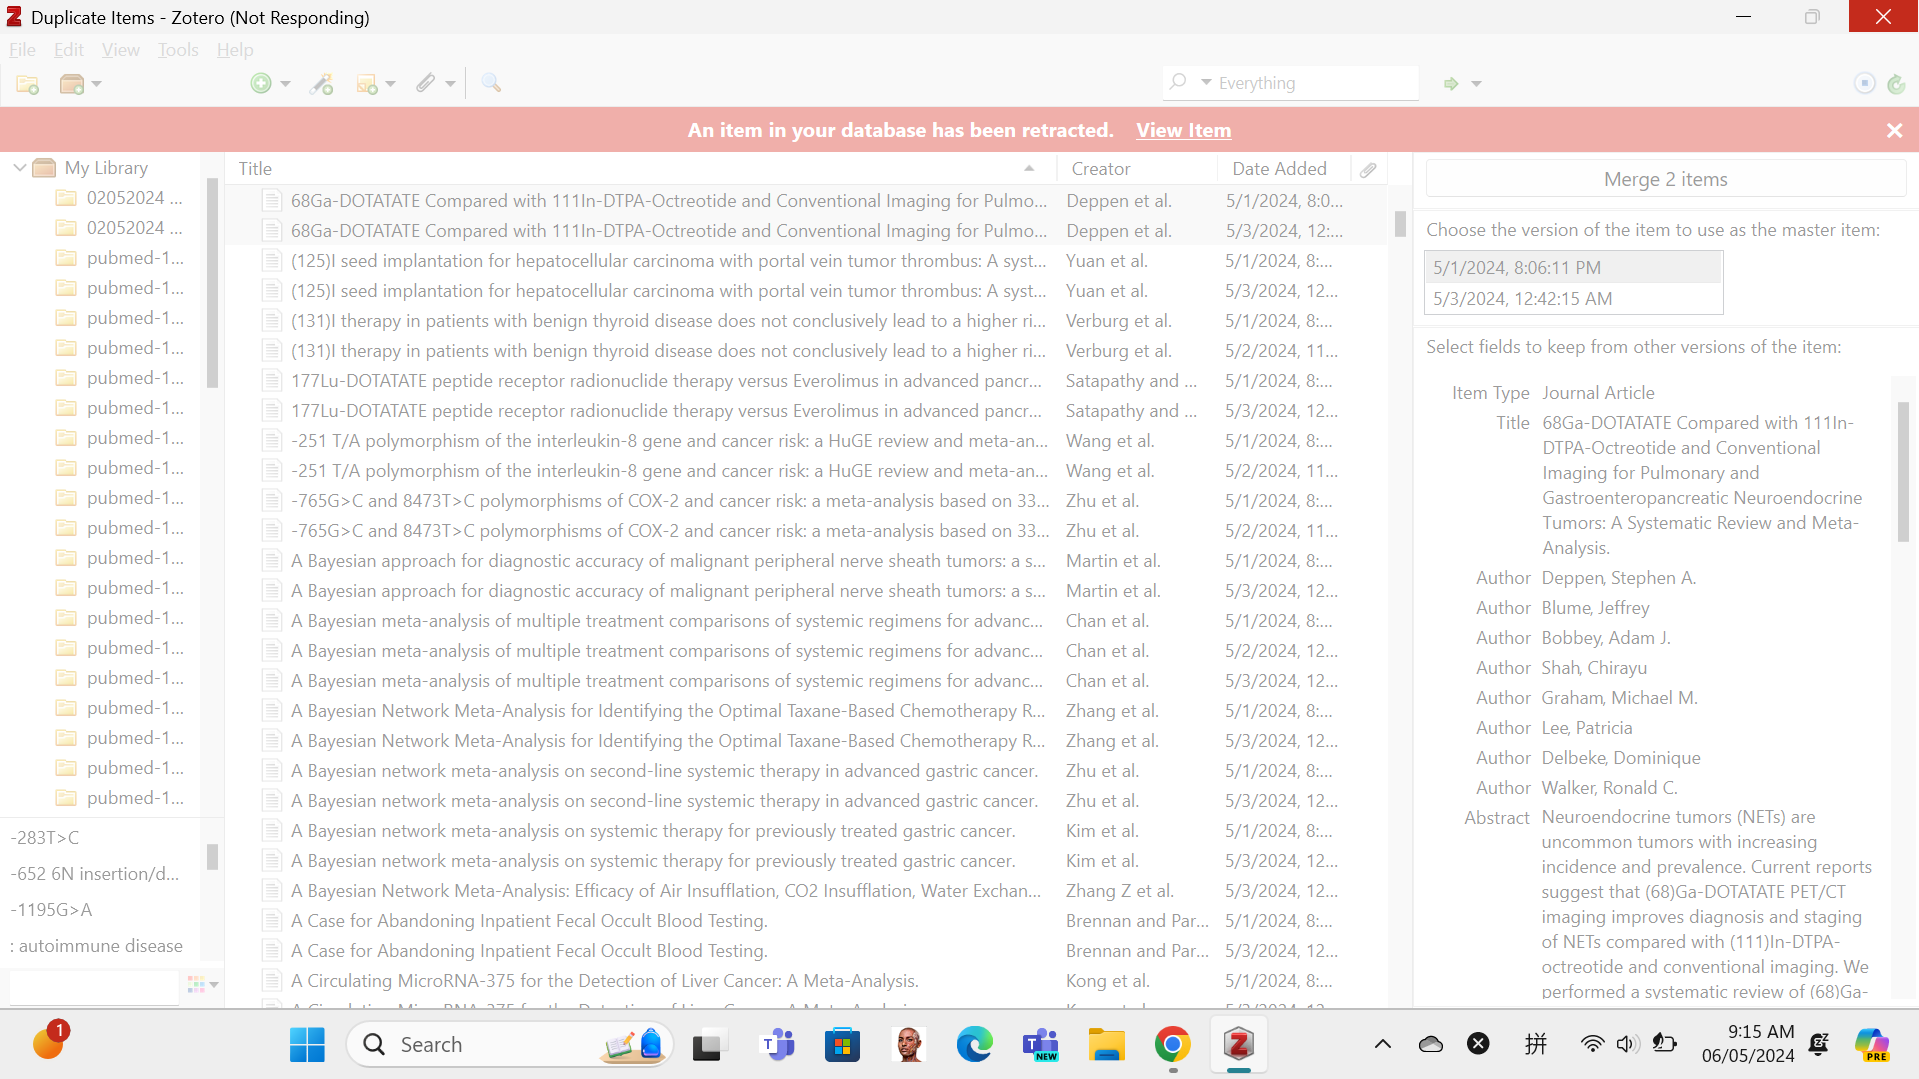Image resolution: width=1919 pixels, height=1079 pixels.
Task: Dismiss the retraction banner with the X
Action: click(x=1894, y=130)
